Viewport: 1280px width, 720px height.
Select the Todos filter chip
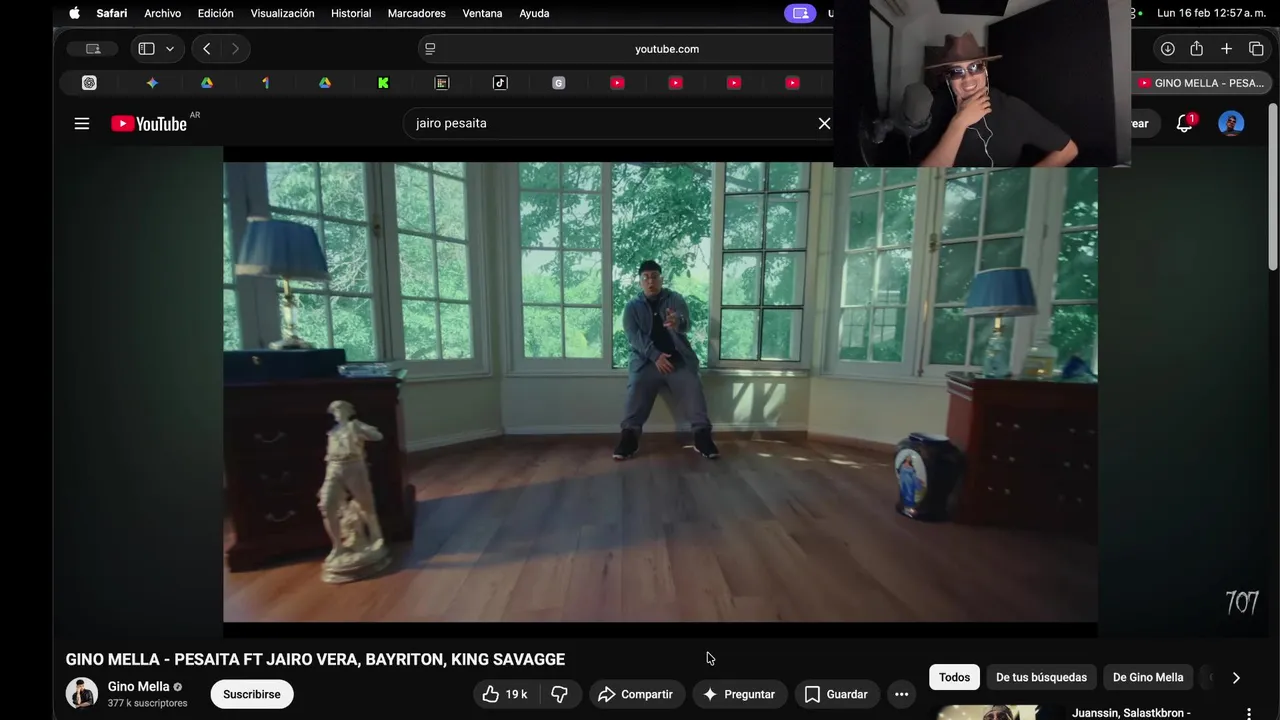click(954, 677)
